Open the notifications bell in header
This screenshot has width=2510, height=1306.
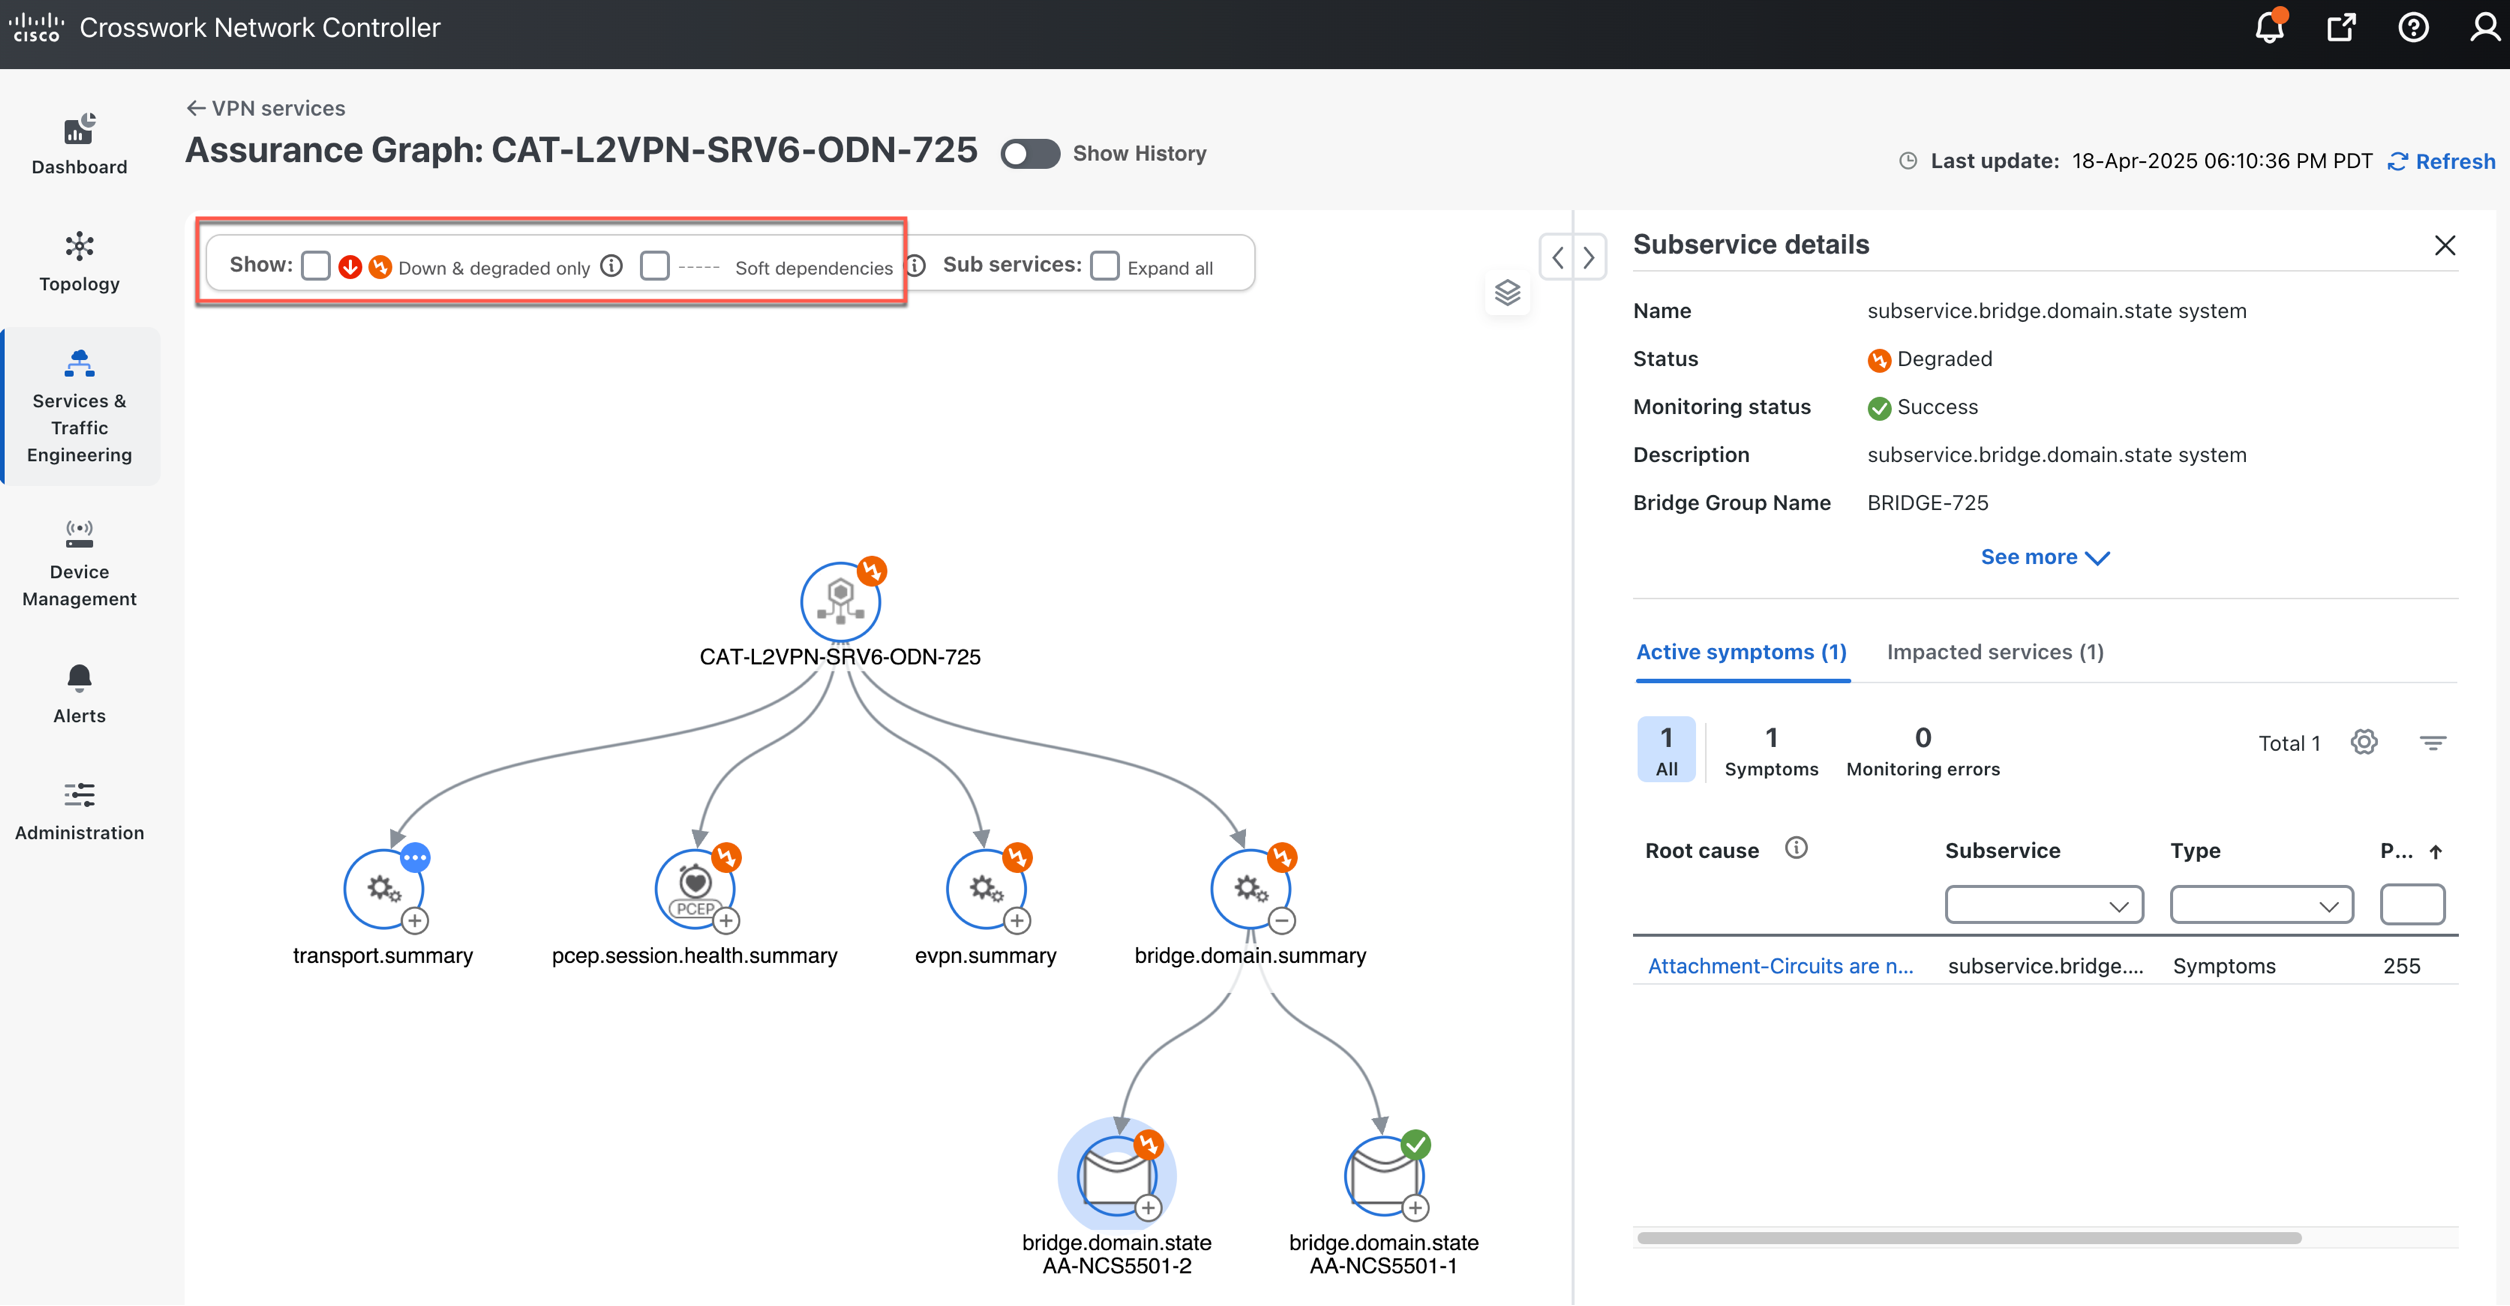tap(2269, 28)
